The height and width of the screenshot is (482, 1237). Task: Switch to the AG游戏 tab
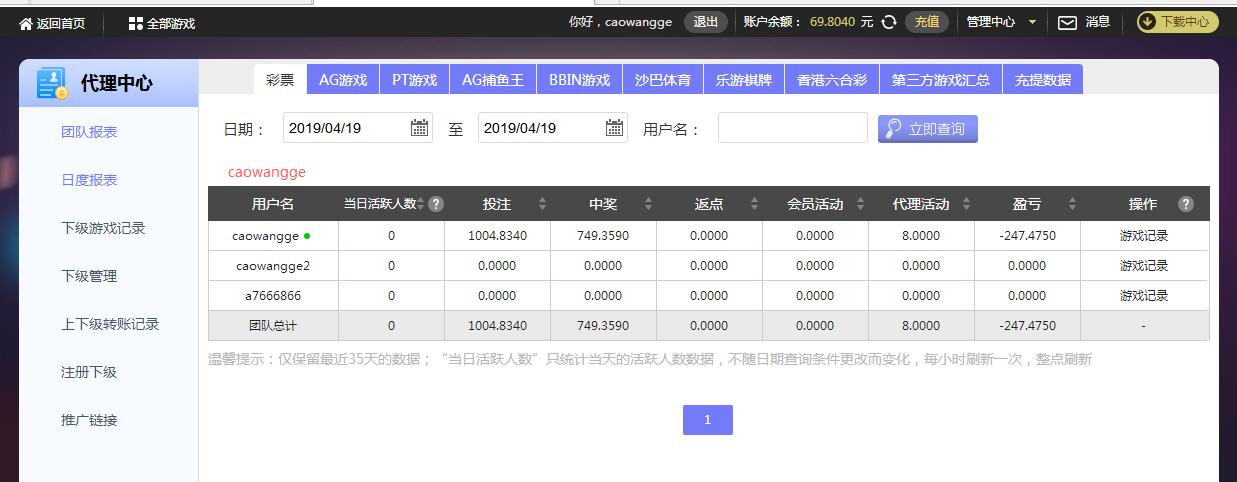pyautogui.click(x=343, y=80)
